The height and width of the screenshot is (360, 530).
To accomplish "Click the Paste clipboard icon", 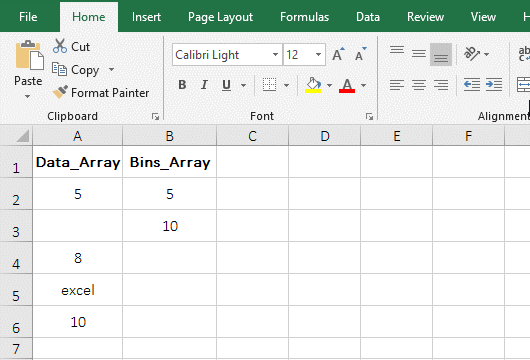I will (x=29, y=55).
